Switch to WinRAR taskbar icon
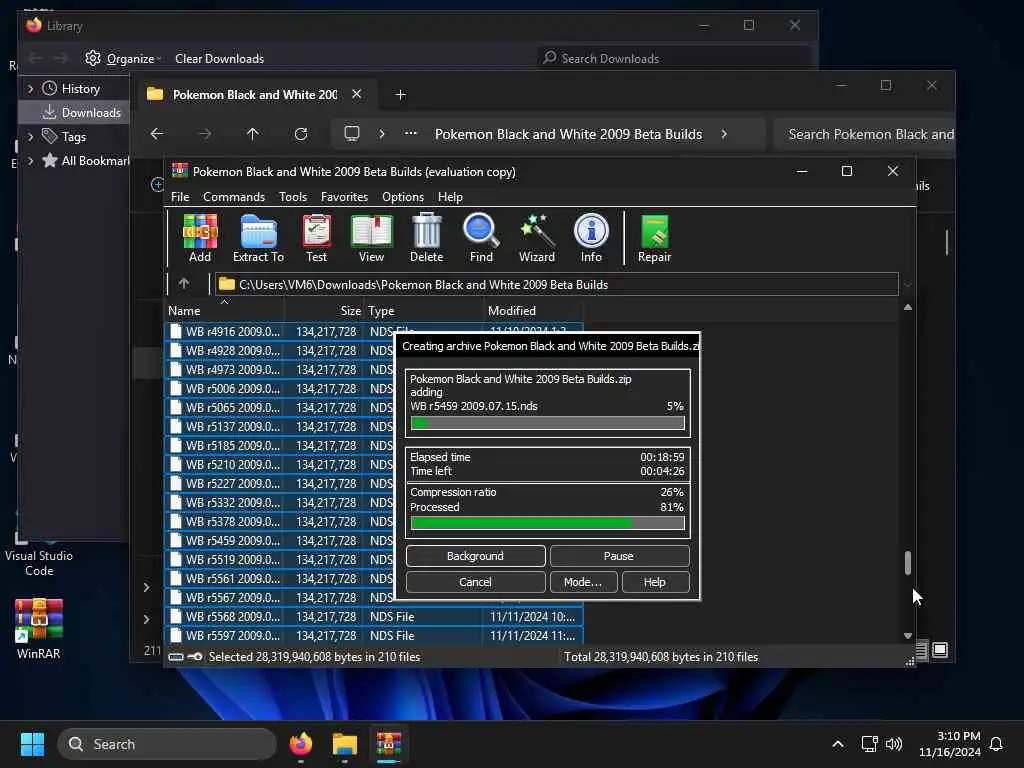 point(389,744)
